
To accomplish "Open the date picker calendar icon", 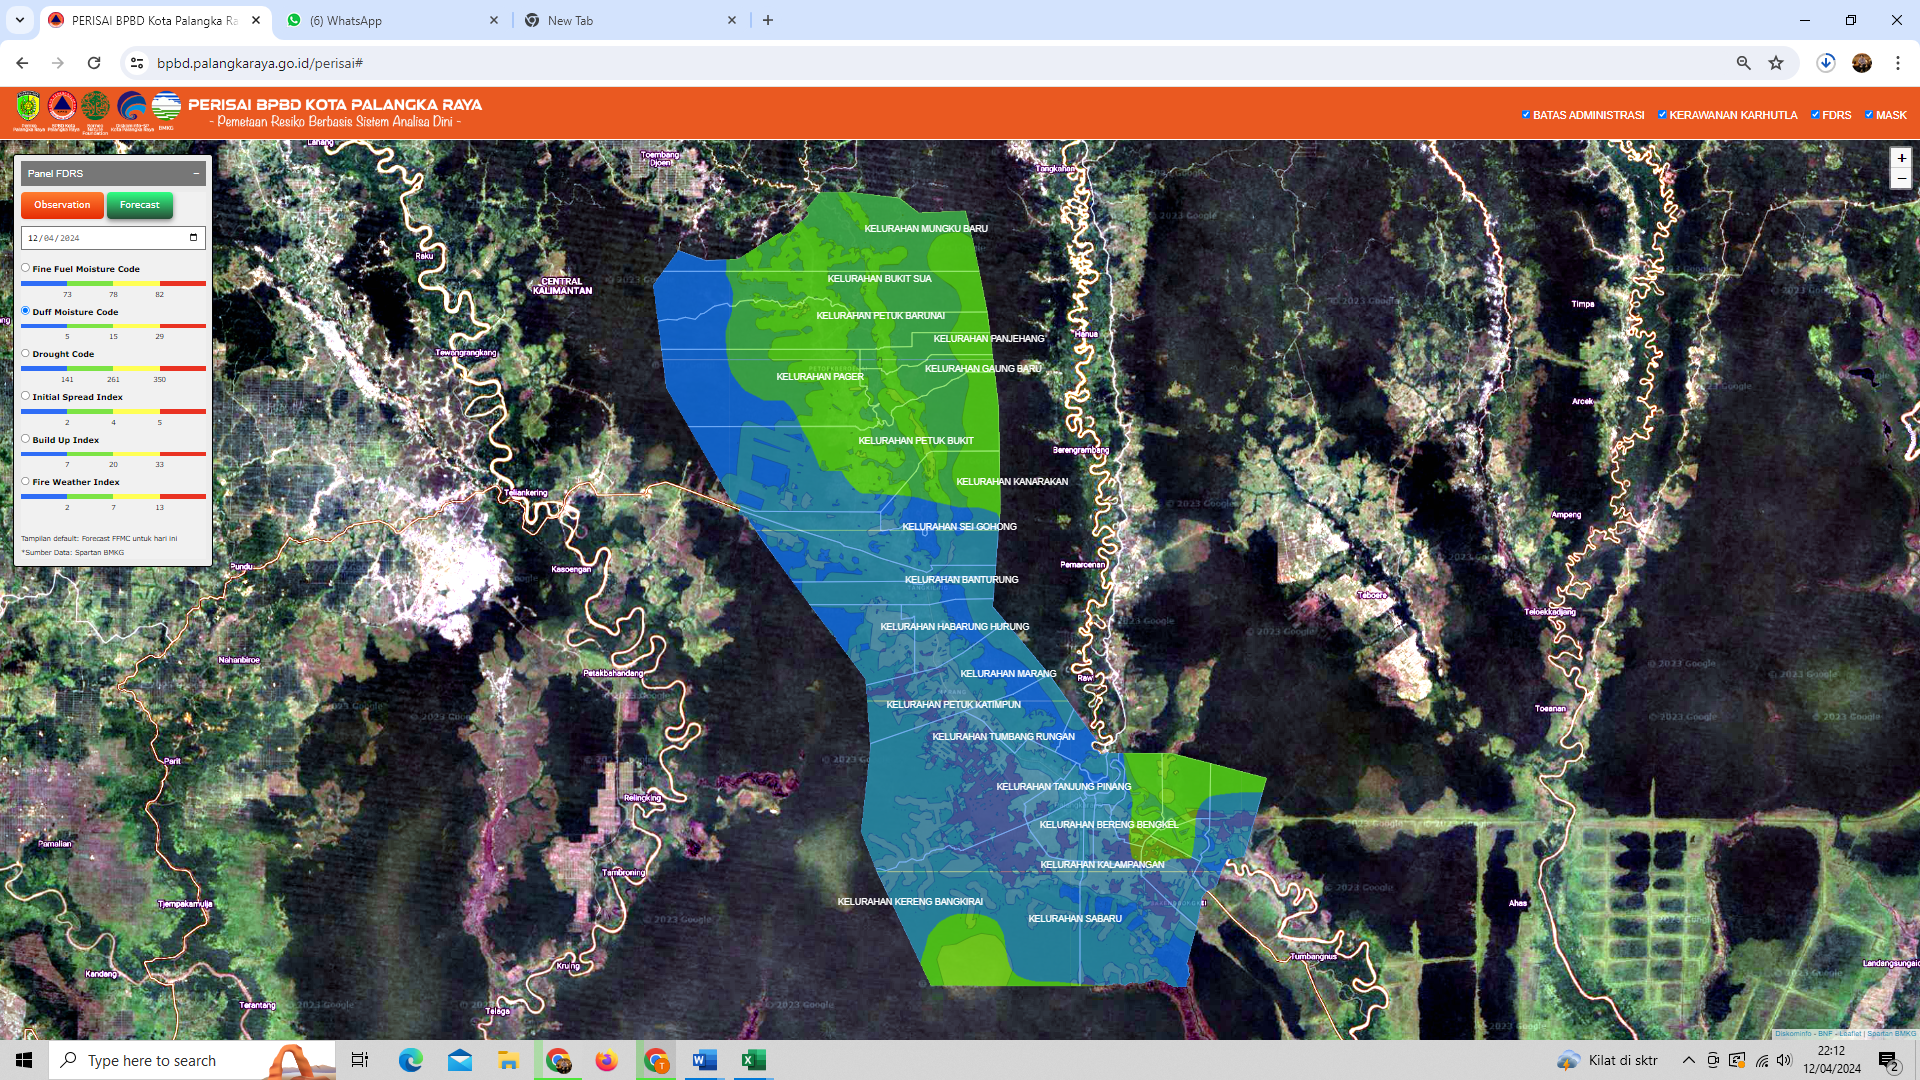I will pyautogui.click(x=193, y=238).
